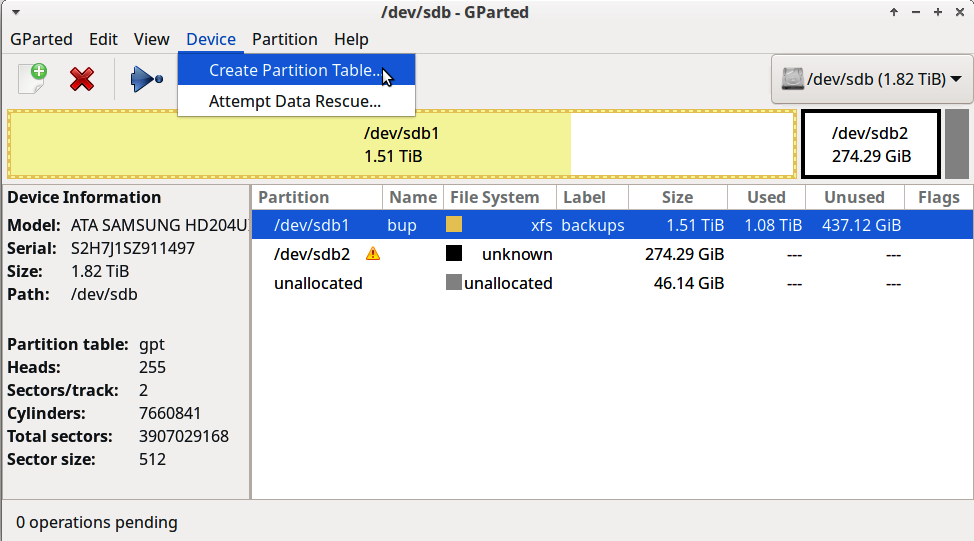The width and height of the screenshot is (974, 541).
Task: Click the Used column header
Action: [x=767, y=198]
